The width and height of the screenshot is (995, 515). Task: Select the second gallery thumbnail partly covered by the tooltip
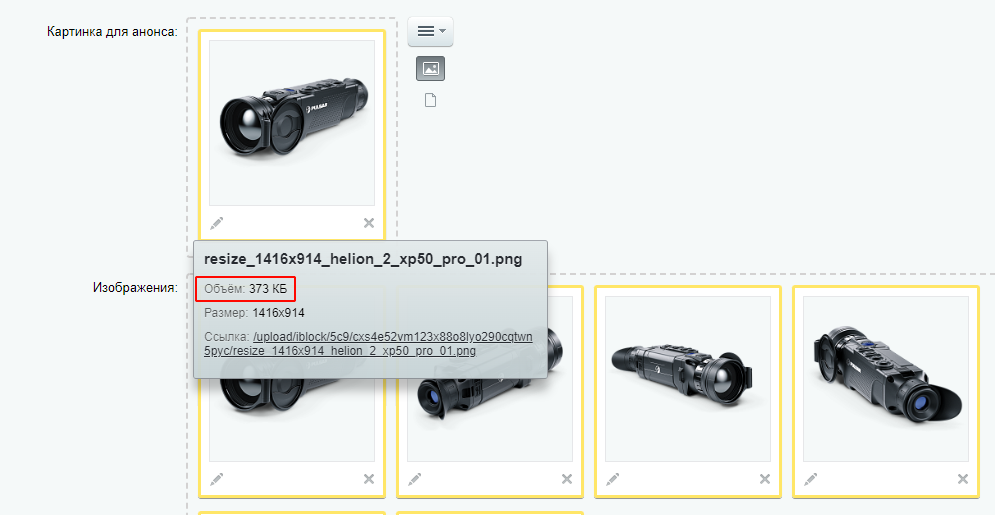490,419
